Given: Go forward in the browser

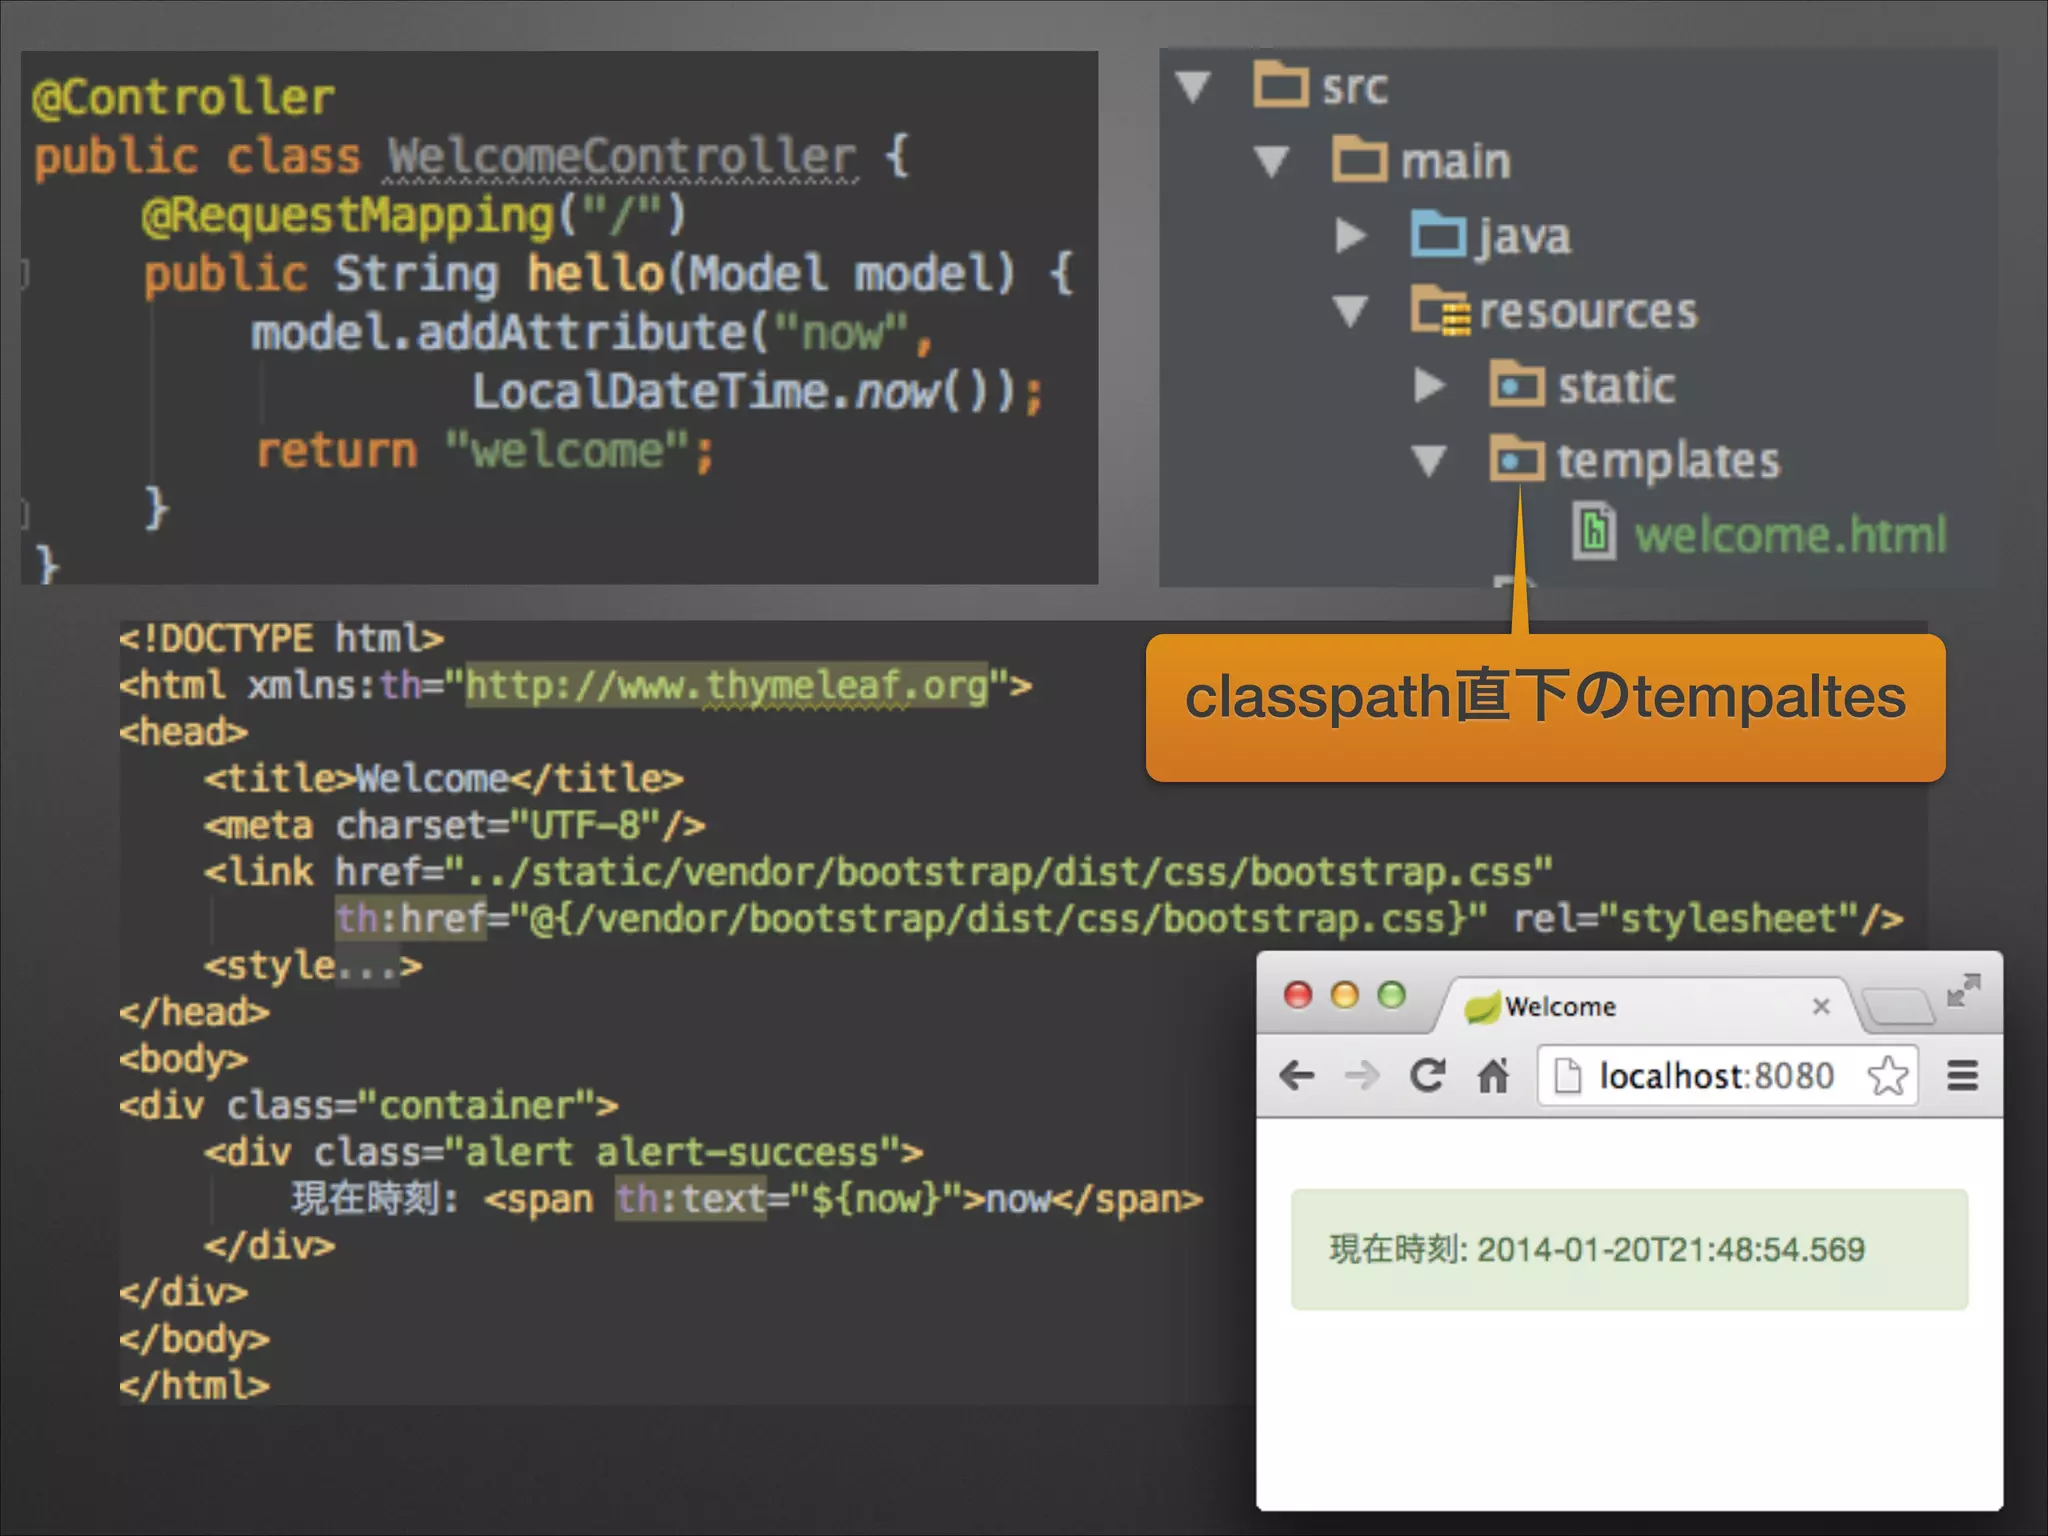Looking at the screenshot, I should coord(1361,1076).
